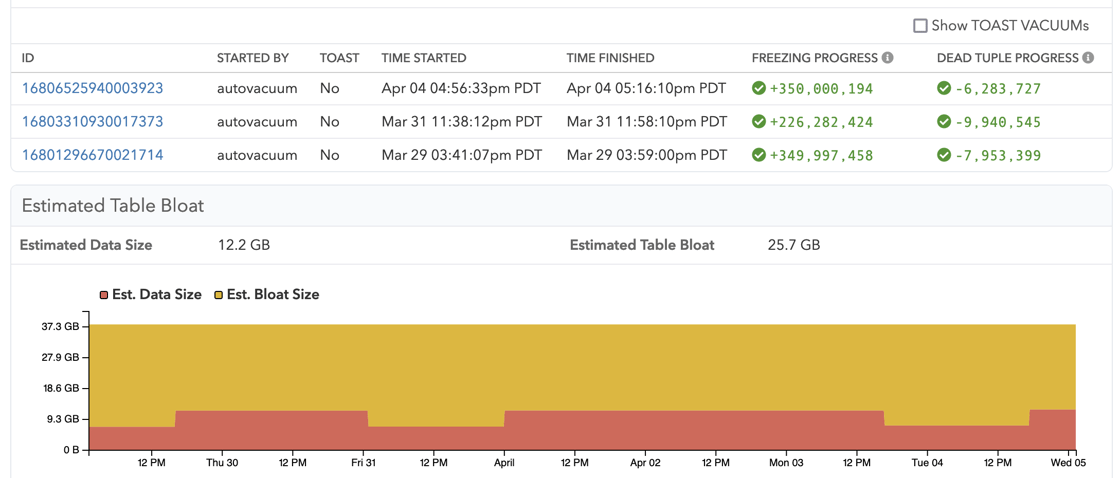
Task: Click the 12.2 GB estimated data size
Action: tap(244, 246)
